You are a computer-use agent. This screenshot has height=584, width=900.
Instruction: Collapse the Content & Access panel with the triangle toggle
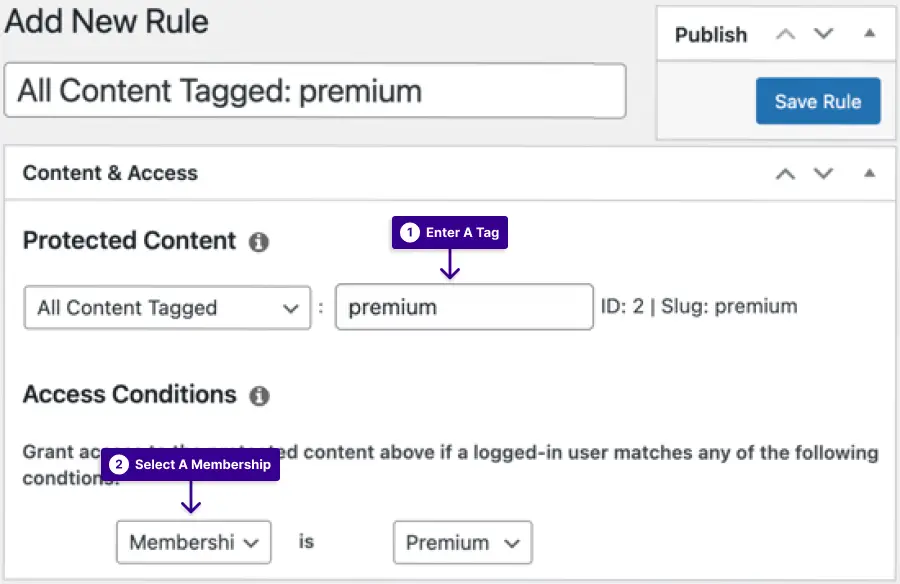(x=870, y=173)
